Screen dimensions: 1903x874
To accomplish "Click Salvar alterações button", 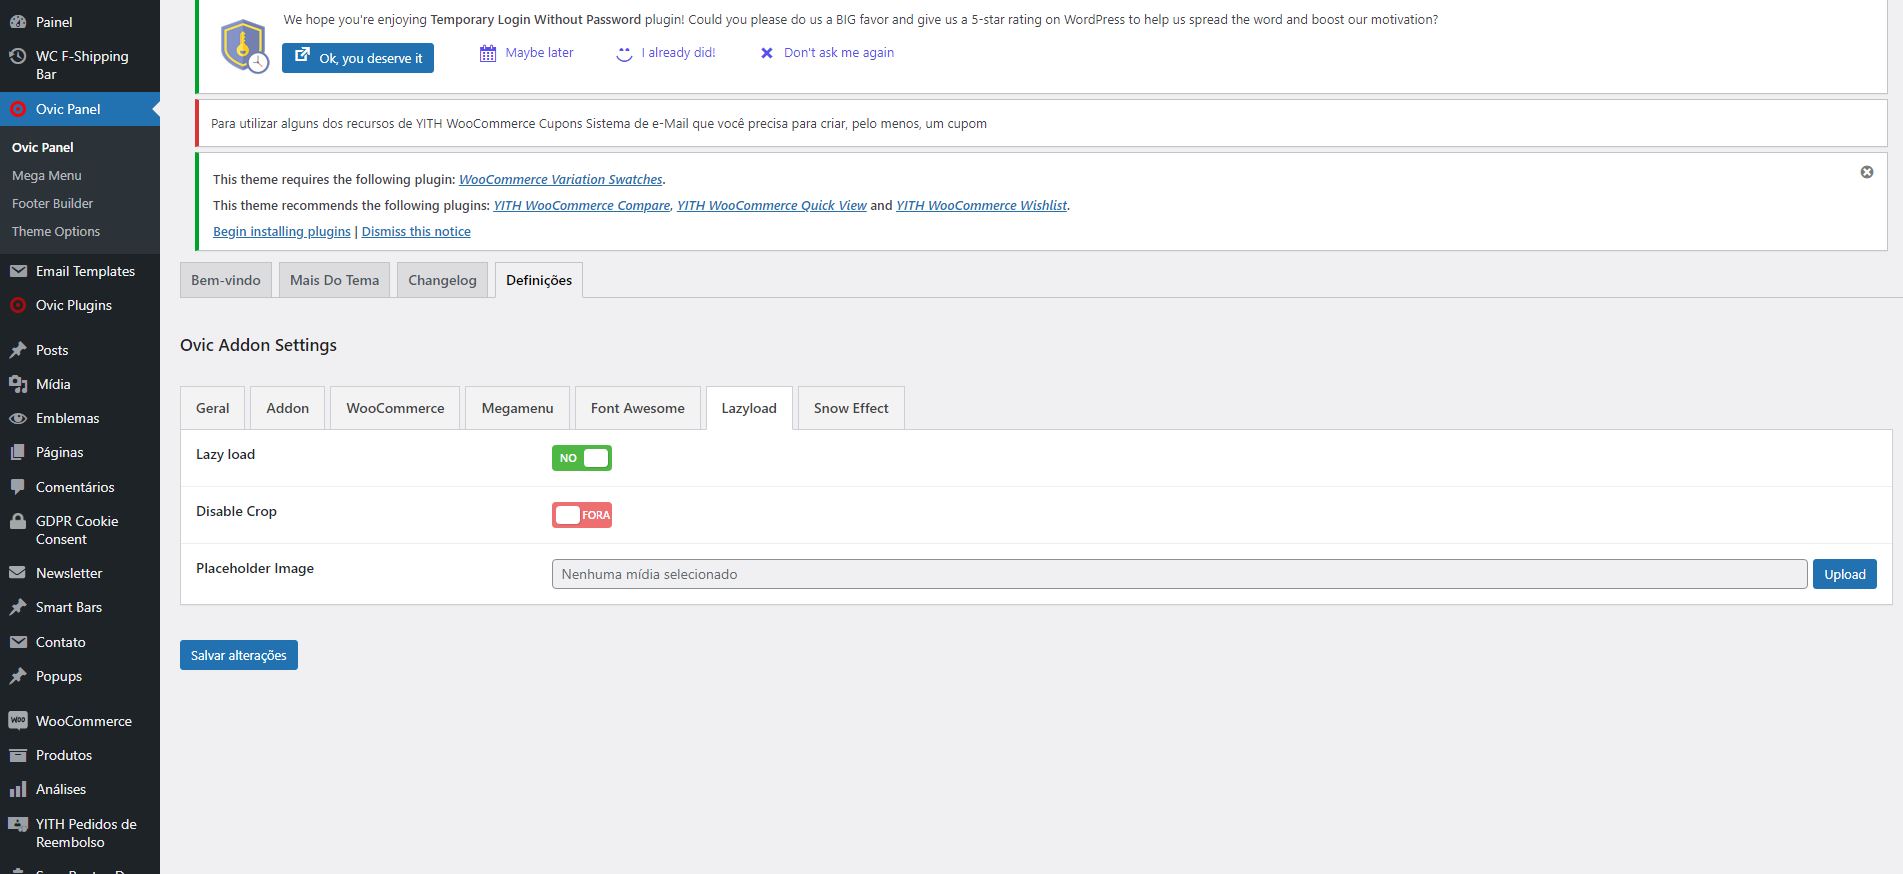I will click(239, 655).
